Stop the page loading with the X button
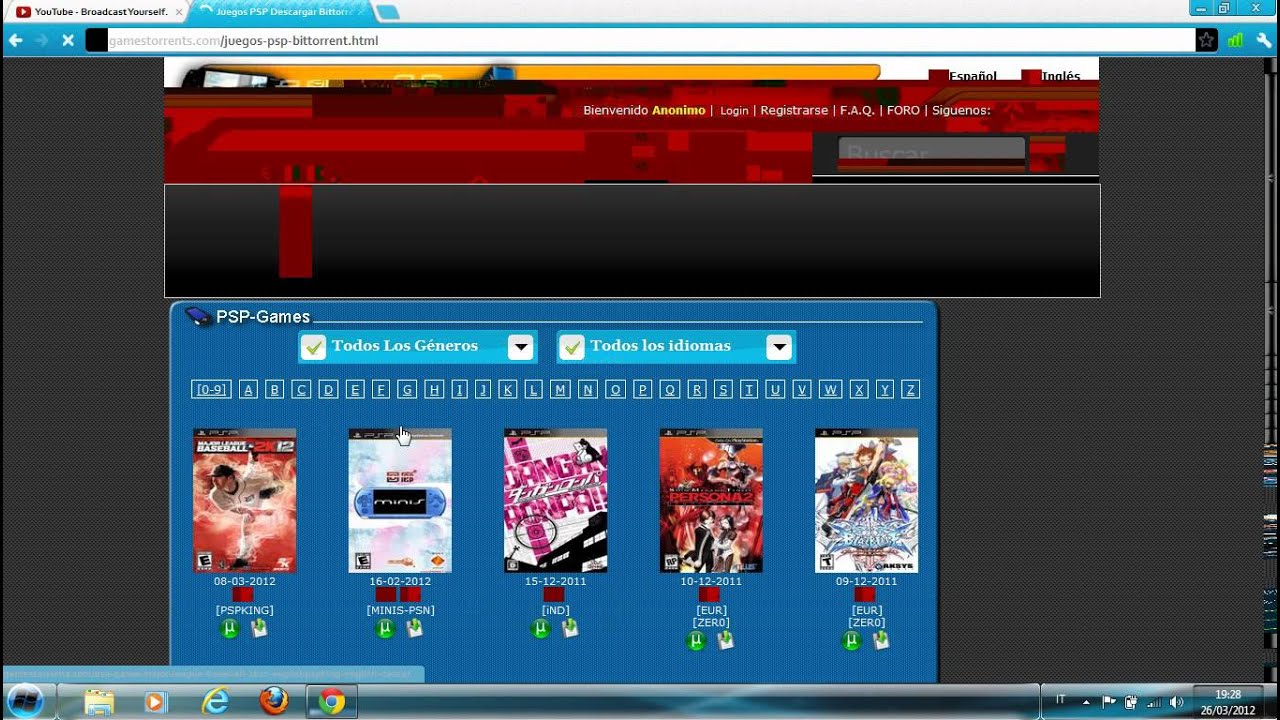1280x720 pixels. point(67,40)
